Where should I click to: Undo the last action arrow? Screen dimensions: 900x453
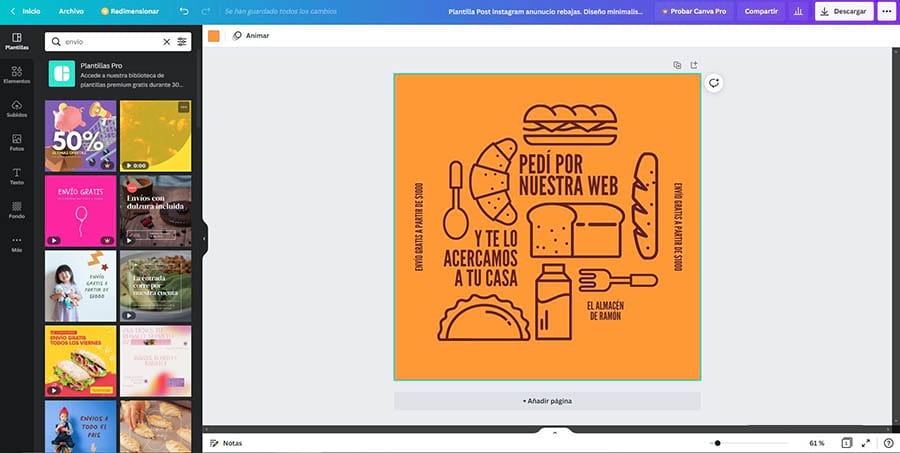[x=184, y=11]
